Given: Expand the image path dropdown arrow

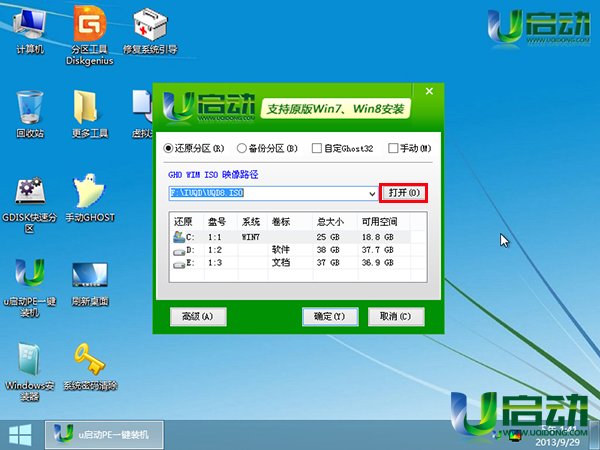Looking at the screenshot, I should click(372, 194).
